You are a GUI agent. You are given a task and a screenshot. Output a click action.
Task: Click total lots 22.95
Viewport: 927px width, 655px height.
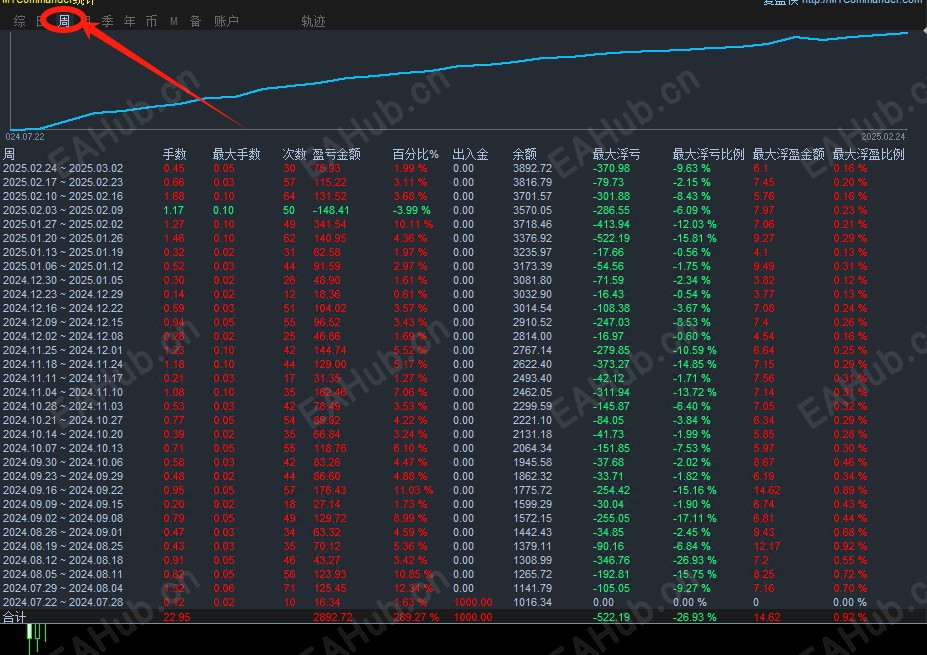176,617
